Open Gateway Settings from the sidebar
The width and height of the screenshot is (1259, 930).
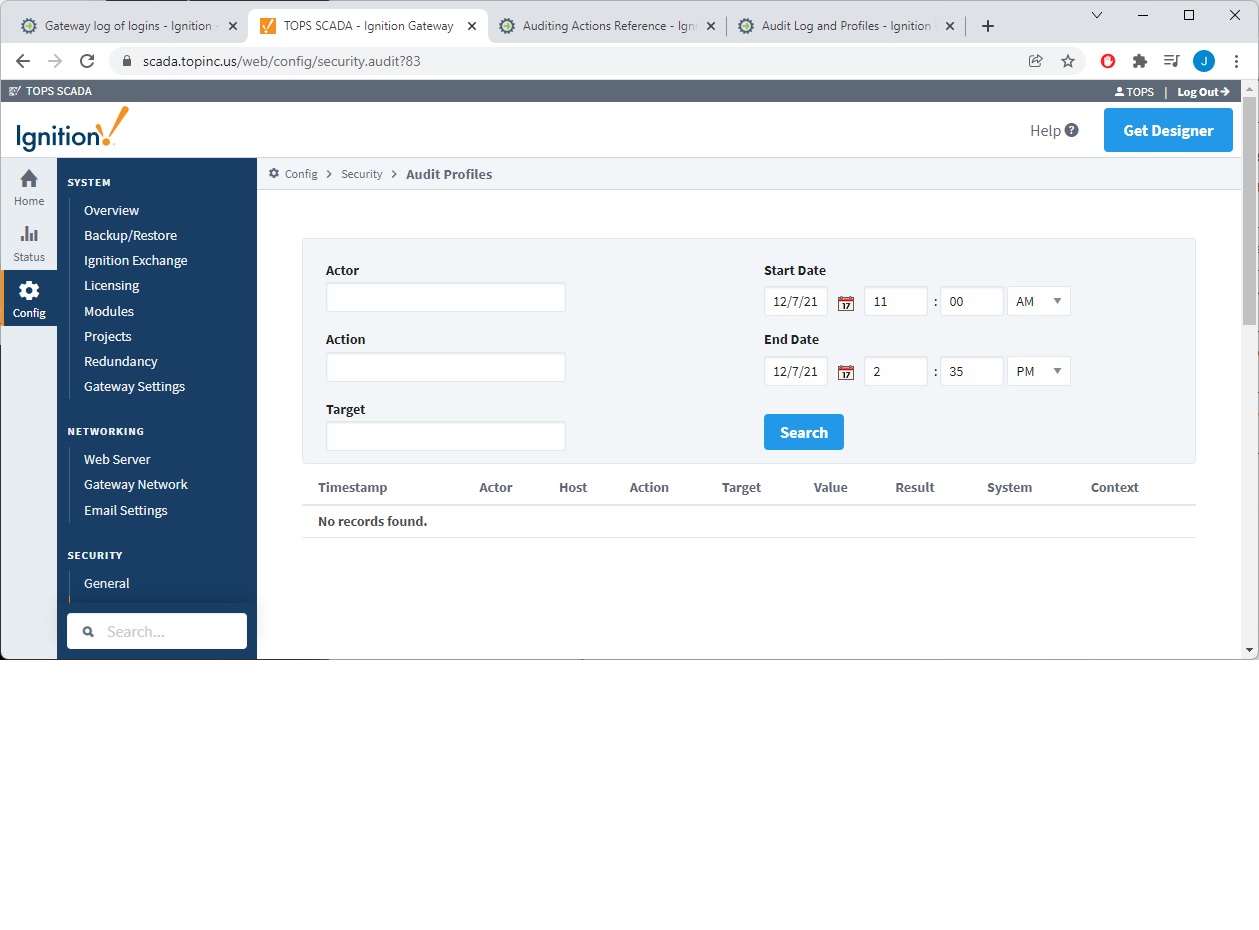(134, 386)
